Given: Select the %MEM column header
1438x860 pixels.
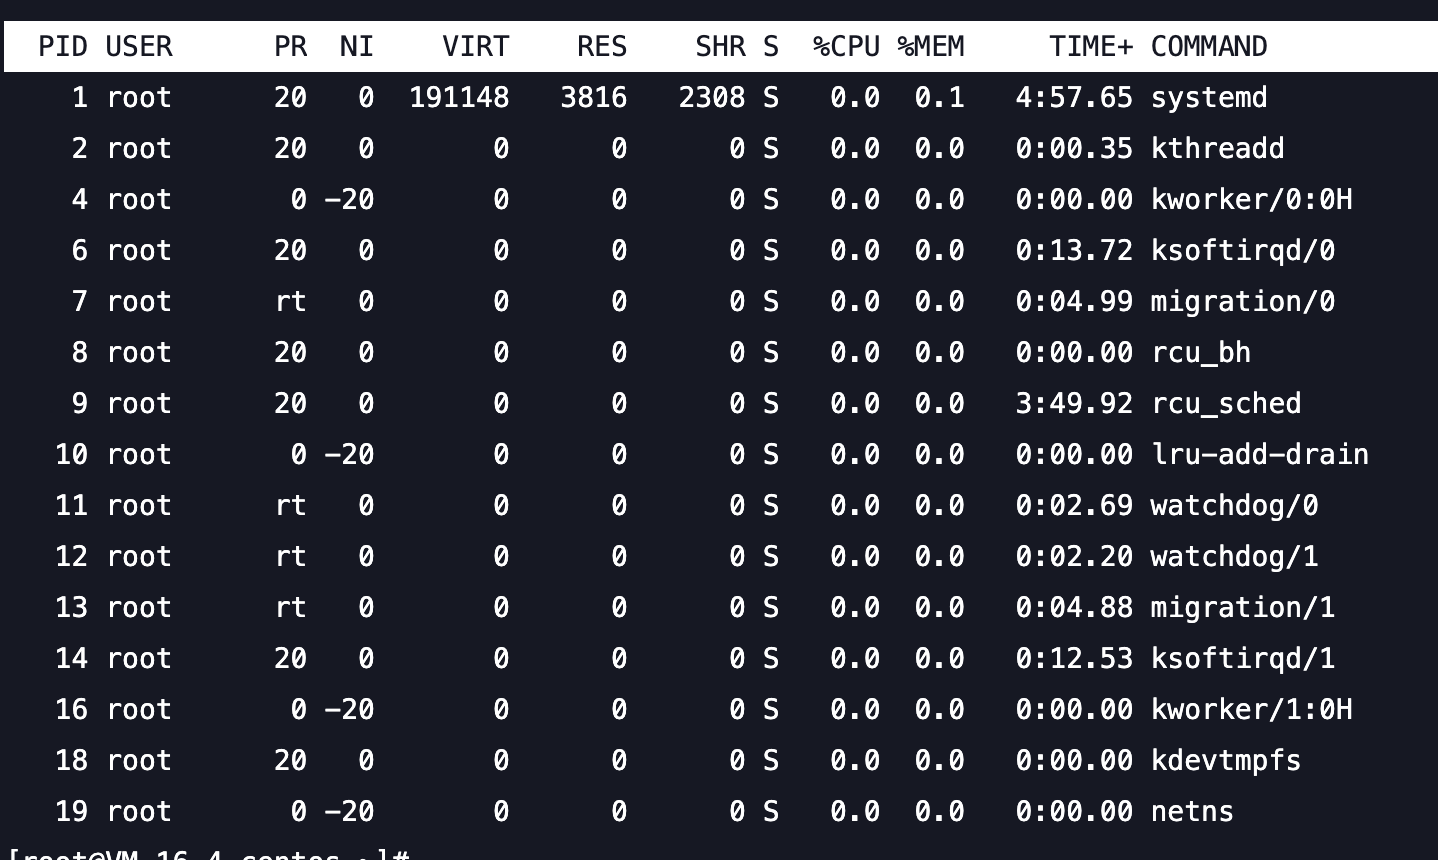Looking at the screenshot, I should [x=930, y=47].
